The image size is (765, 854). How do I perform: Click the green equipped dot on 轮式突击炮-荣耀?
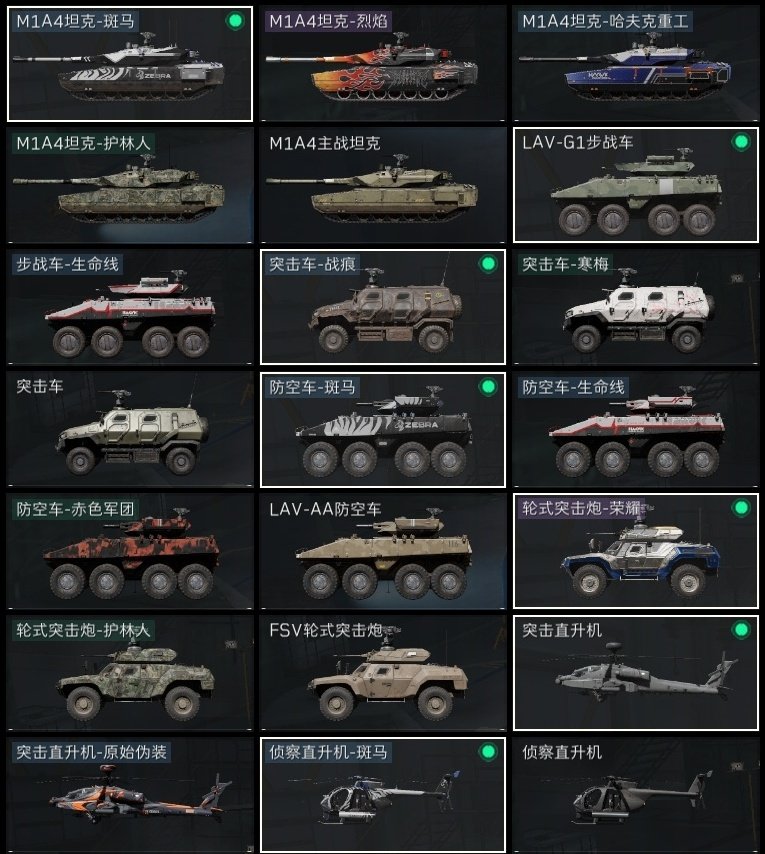point(741,508)
